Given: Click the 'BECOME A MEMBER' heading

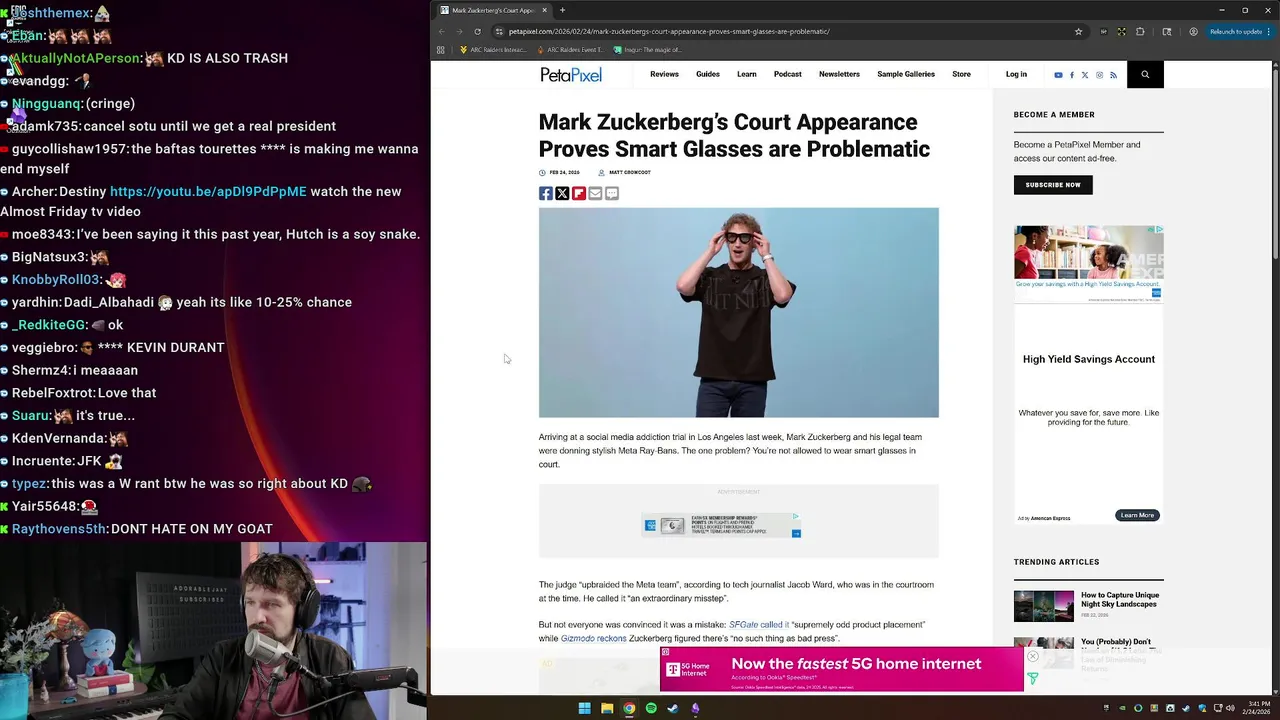Looking at the screenshot, I should pos(1054,115).
